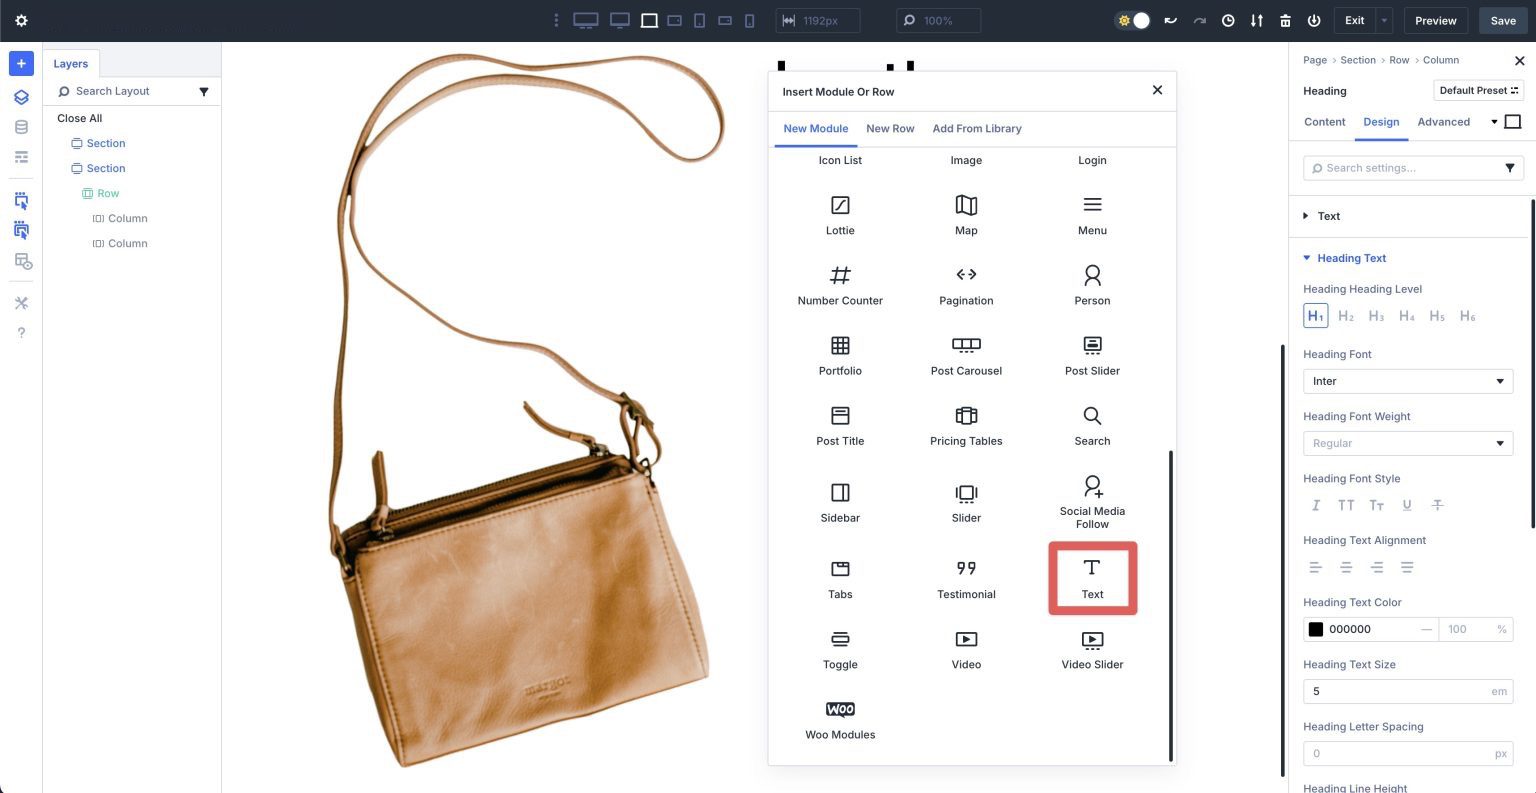Open the Heading Font dropdown
The image size is (1536, 793).
click(1407, 381)
